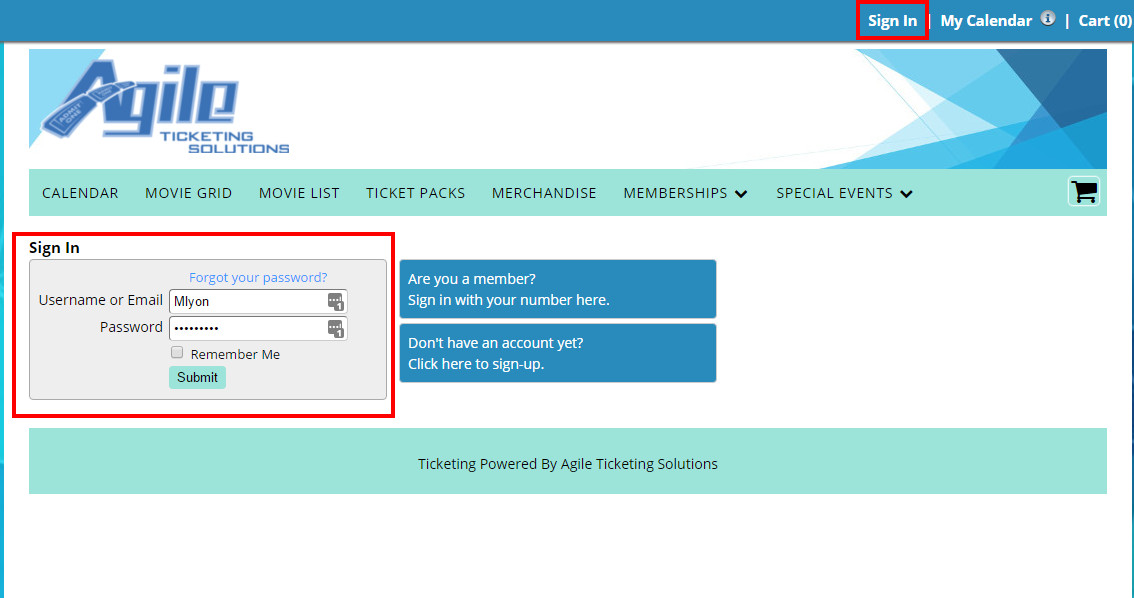Select Ticket Packs in navigation

tap(415, 193)
